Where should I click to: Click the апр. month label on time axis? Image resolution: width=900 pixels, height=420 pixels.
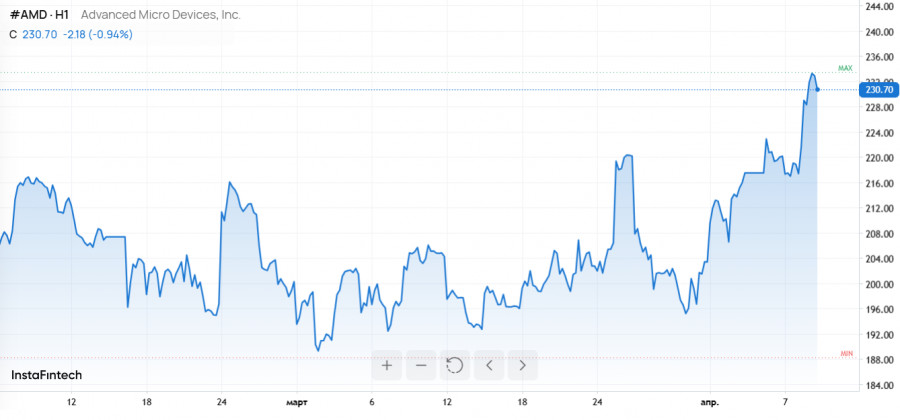[709, 403]
